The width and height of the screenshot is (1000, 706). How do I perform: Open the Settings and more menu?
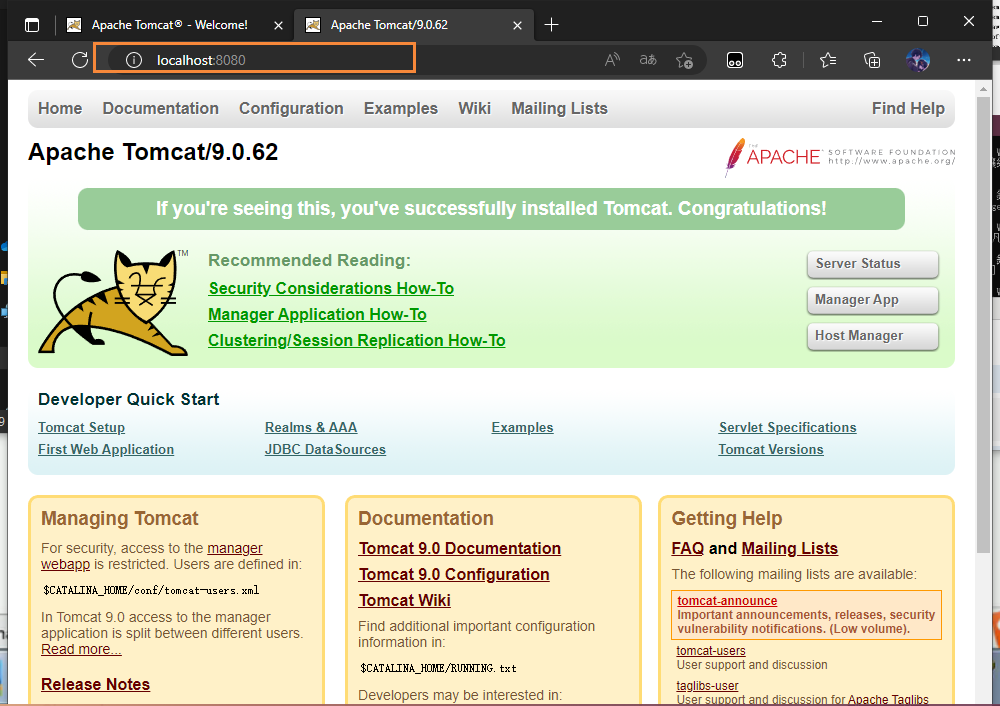pos(964,60)
